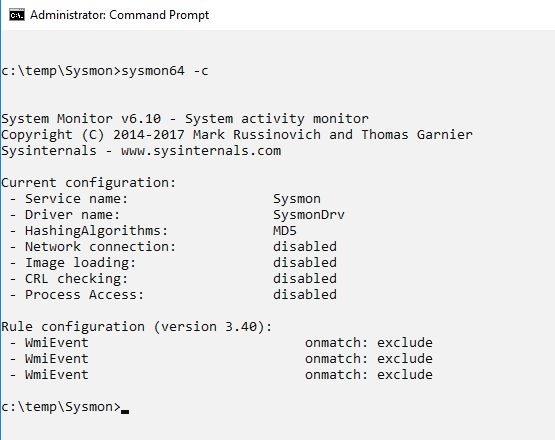Click the www.sysinternals.com URL text
Viewport: 555px width, 440px height.
pyautogui.click(x=201, y=151)
